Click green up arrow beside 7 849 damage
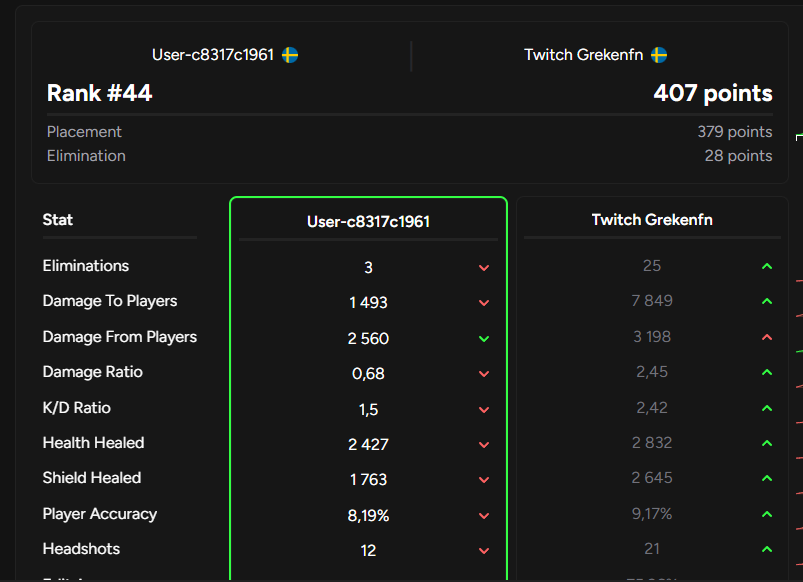 pyautogui.click(x=767, y=301)
